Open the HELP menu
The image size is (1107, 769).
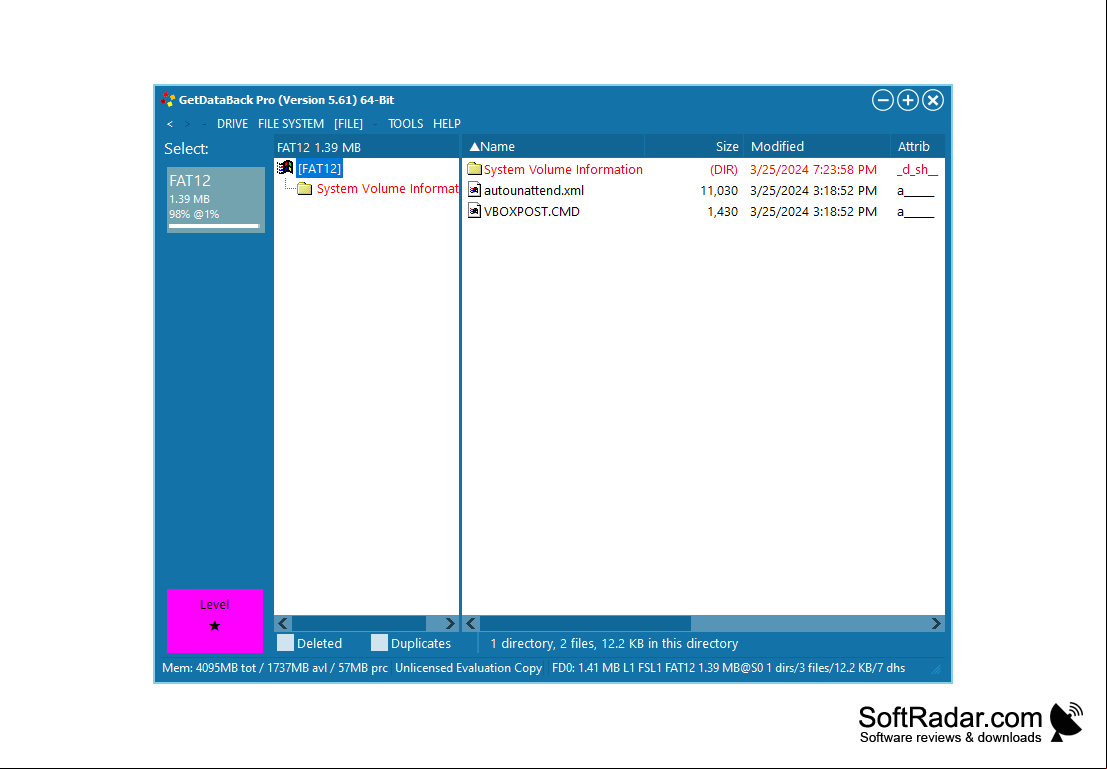coord(447,124)
